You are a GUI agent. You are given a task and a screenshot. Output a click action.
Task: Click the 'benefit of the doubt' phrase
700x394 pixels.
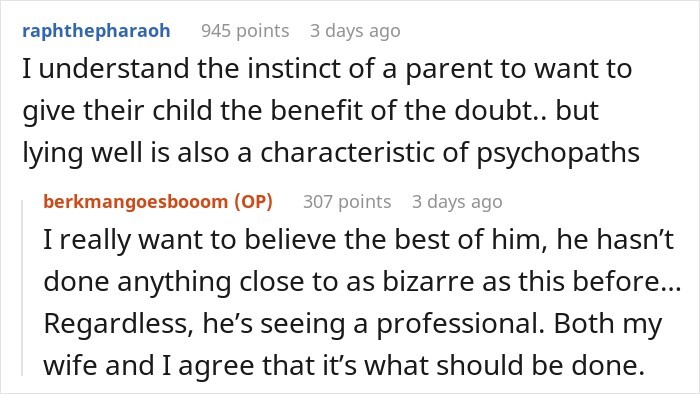(x=403, y=111)
